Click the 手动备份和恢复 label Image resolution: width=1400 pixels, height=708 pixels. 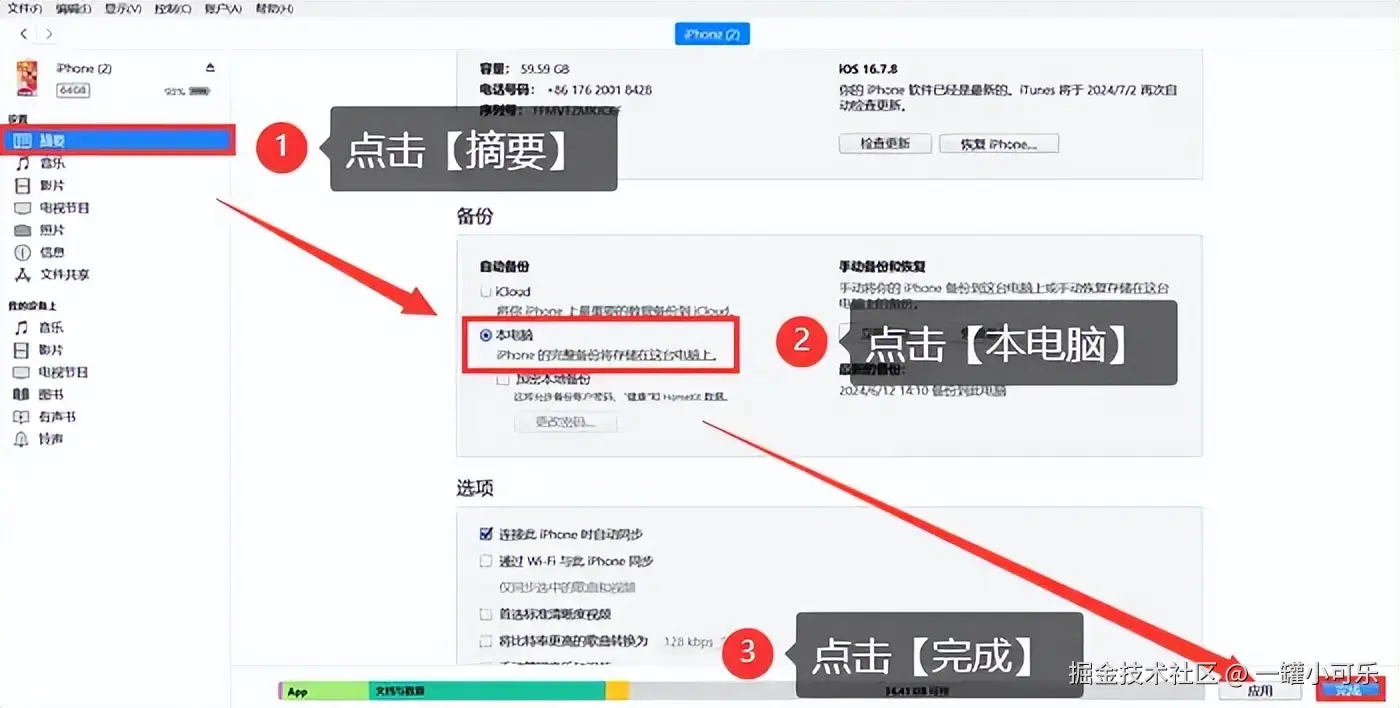(882, 267)
